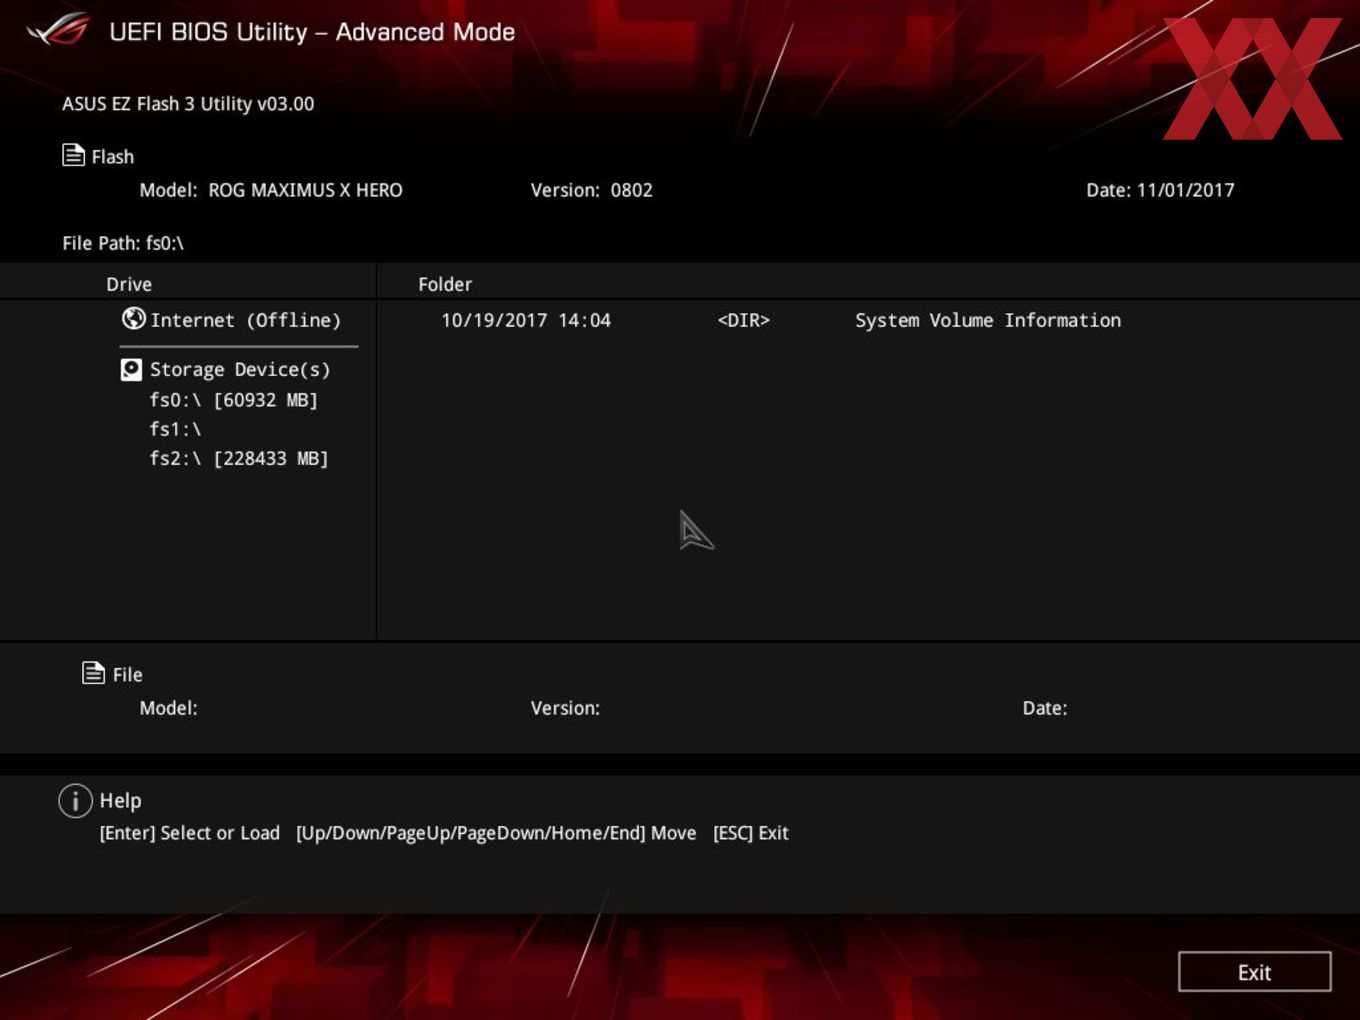Click Model ROG MAXIMUS X HERO text

point(271,190)
